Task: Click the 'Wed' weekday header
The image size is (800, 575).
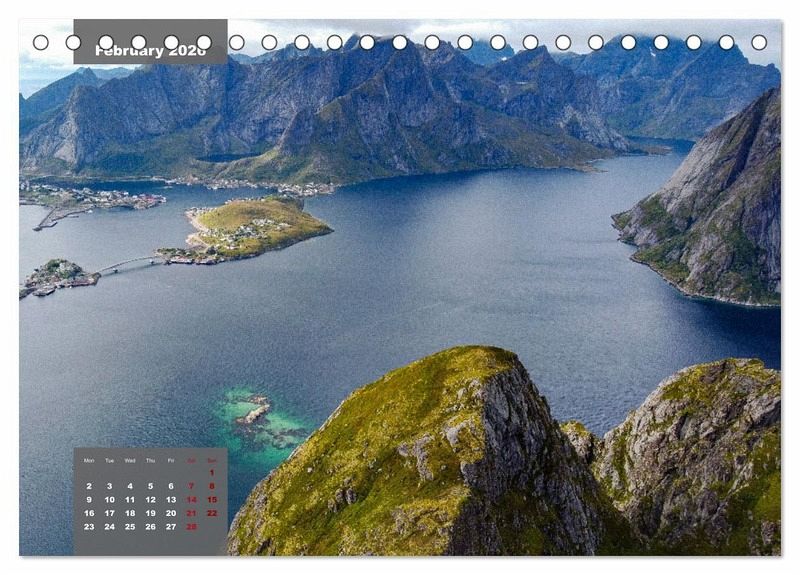Action: (130, 461)
